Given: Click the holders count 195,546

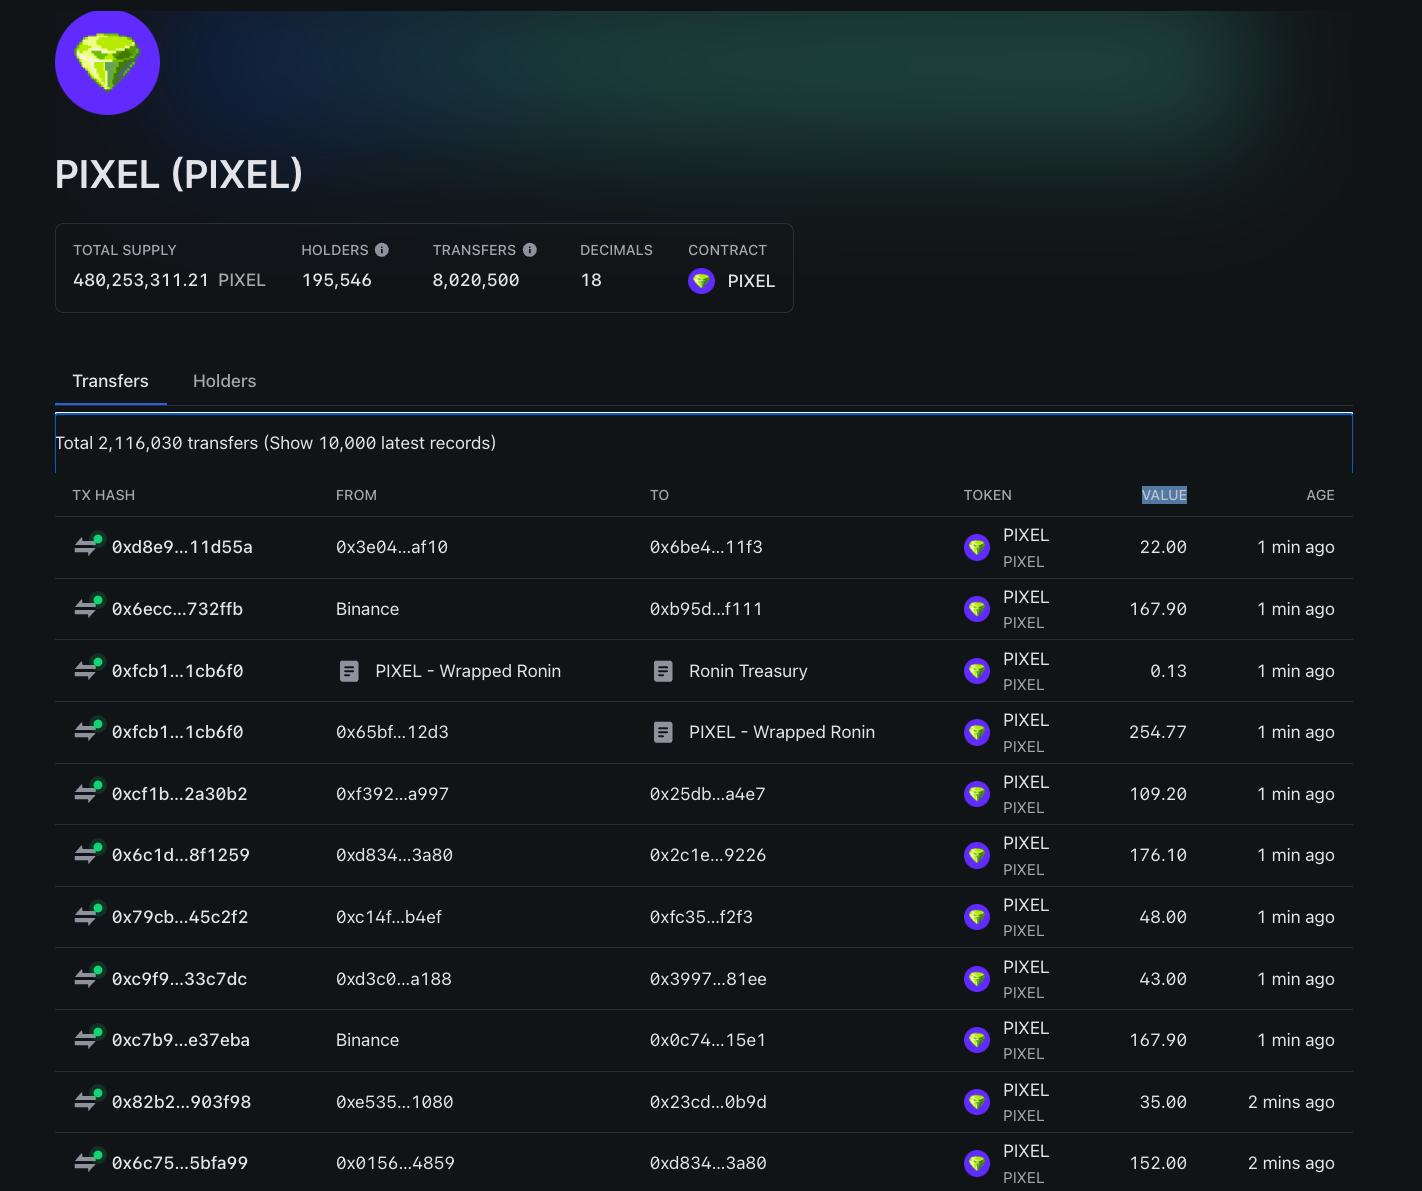Looking at the screenshot, I should tap(337, 280).
